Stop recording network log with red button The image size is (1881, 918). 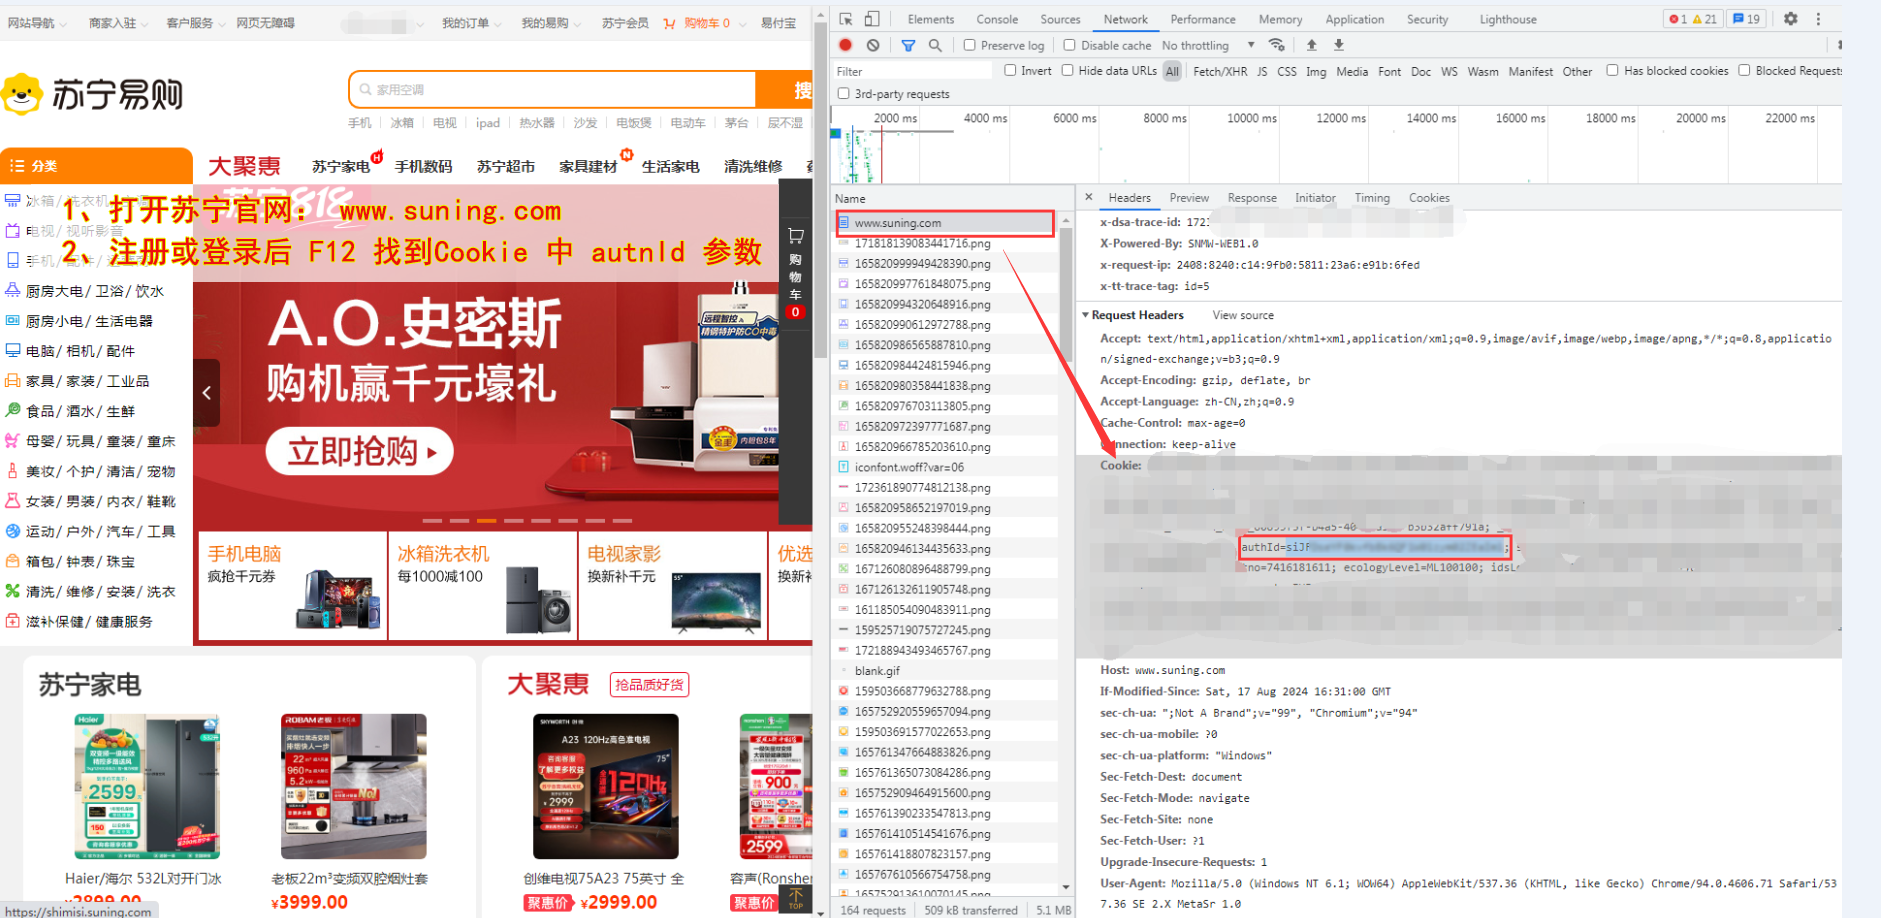846,45
